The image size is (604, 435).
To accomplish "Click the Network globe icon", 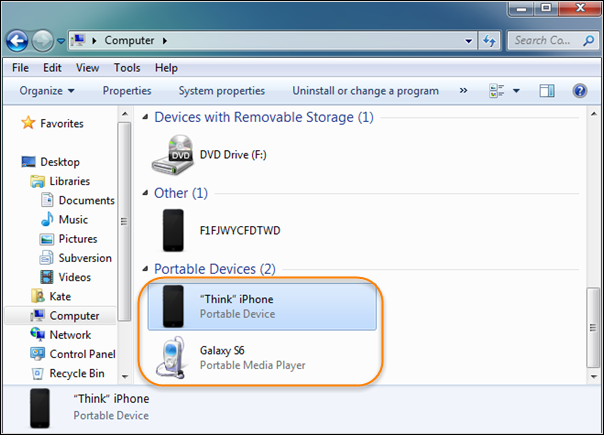I will (38, 334).
